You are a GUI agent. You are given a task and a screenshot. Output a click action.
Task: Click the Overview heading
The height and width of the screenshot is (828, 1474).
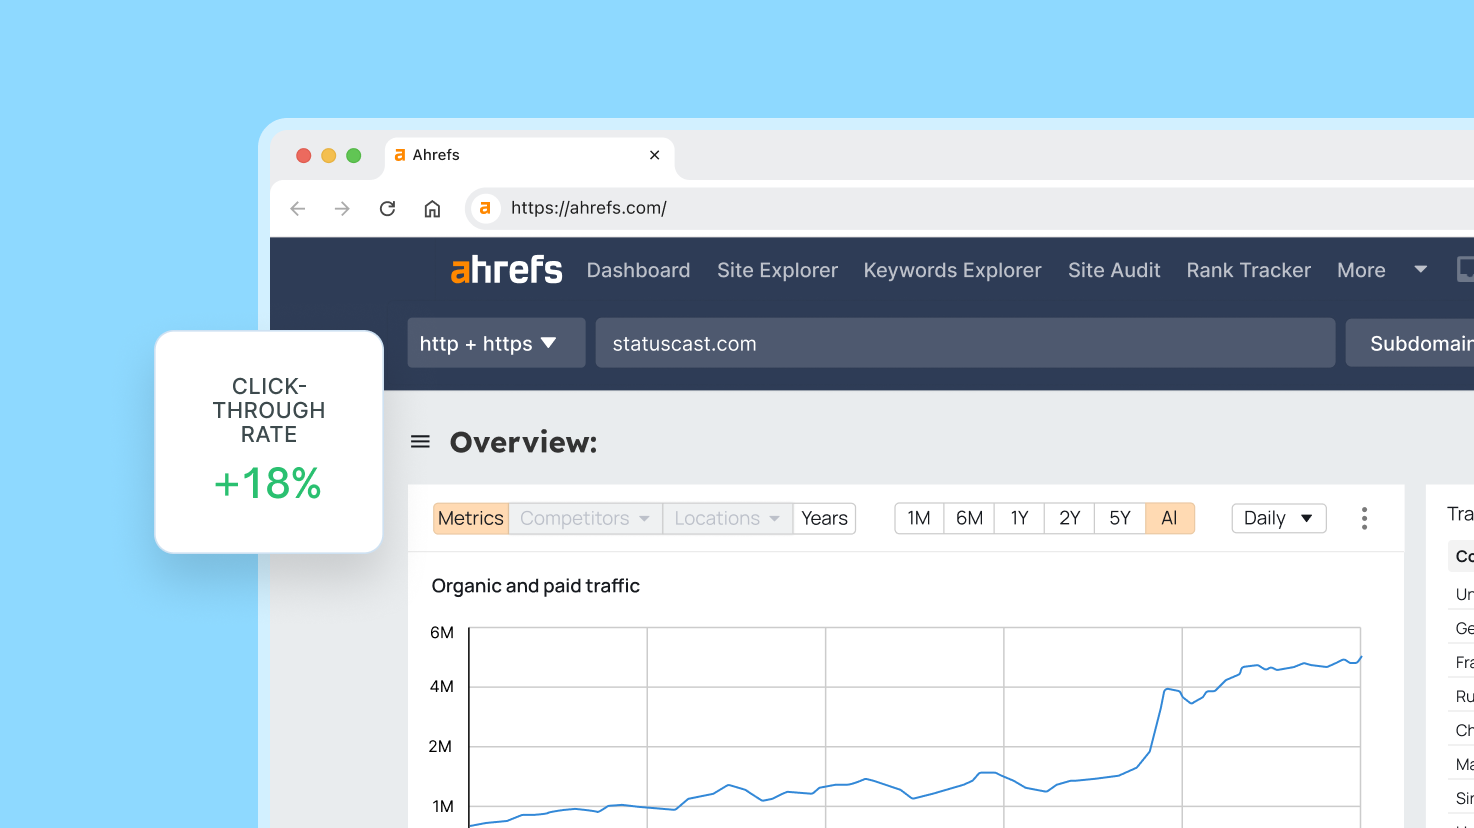[523, 442]
